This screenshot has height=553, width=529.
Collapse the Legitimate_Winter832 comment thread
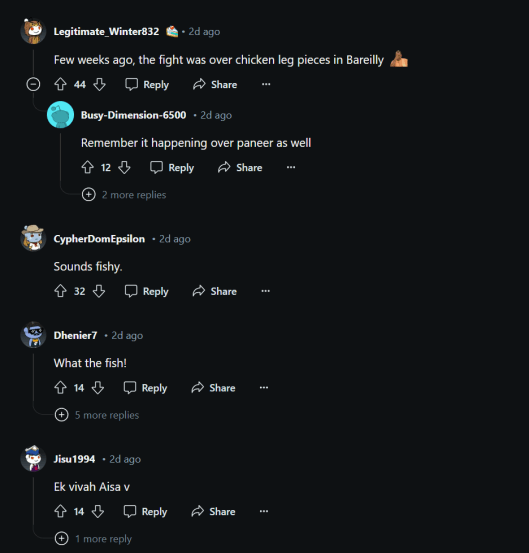click(33, 84)
